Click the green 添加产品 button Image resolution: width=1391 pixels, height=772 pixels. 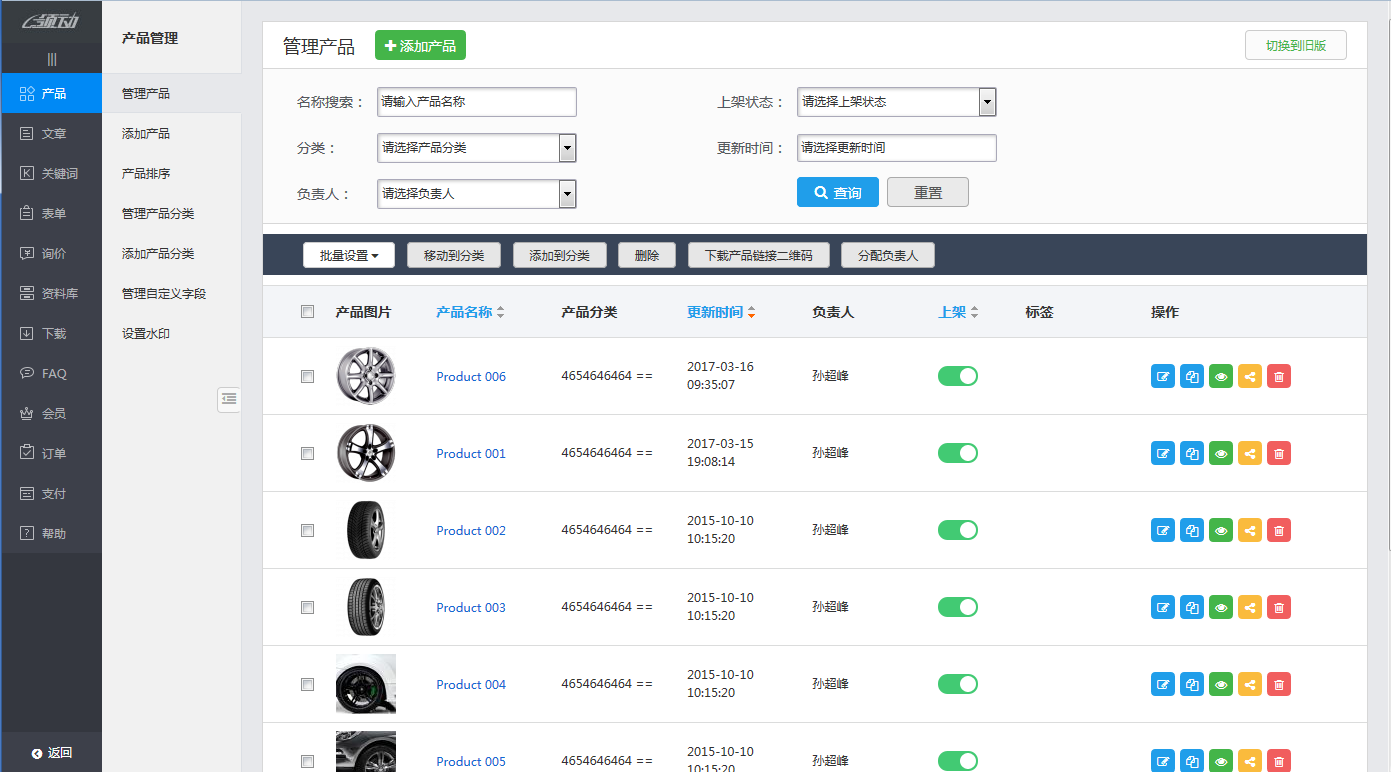coord(420,46)
